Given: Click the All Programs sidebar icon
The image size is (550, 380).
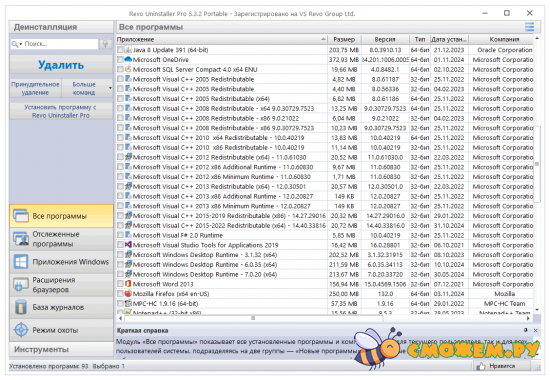Looking at the screenshot, I should pos(21,216).
